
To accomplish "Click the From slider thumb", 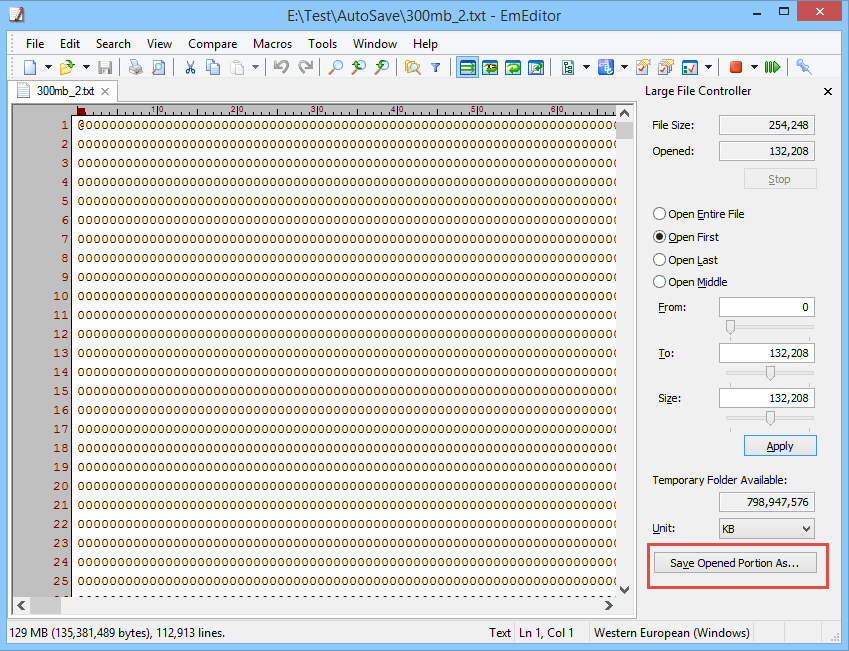I will (x=730, y=327).
